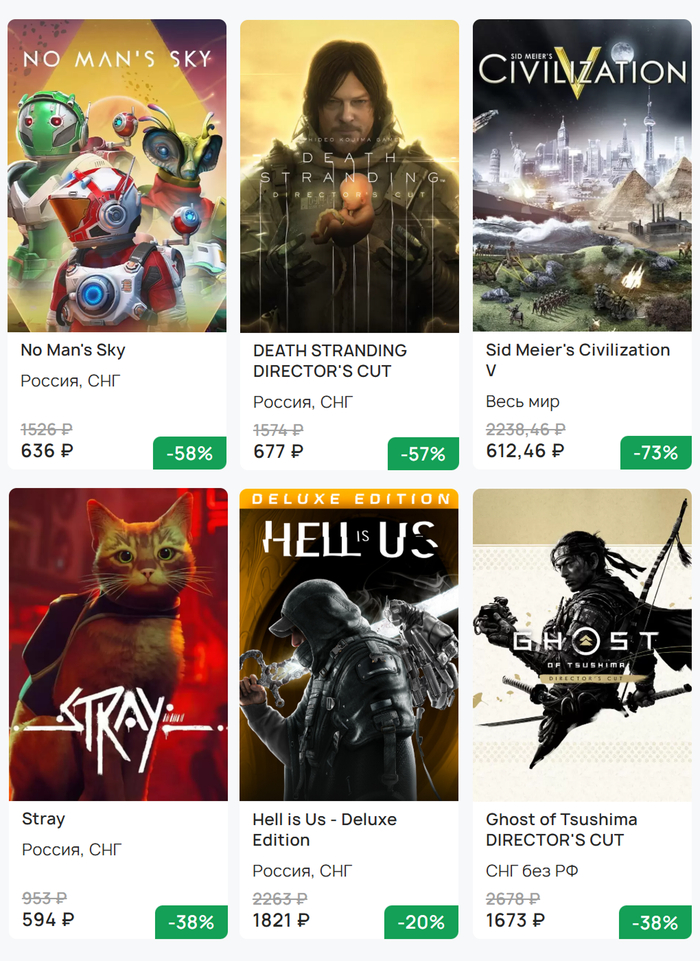Screen dimensions: 700x961
Task: Click the DEATH STRANDING DIRECTOR'S CUT title
Action: coord(330,361)
